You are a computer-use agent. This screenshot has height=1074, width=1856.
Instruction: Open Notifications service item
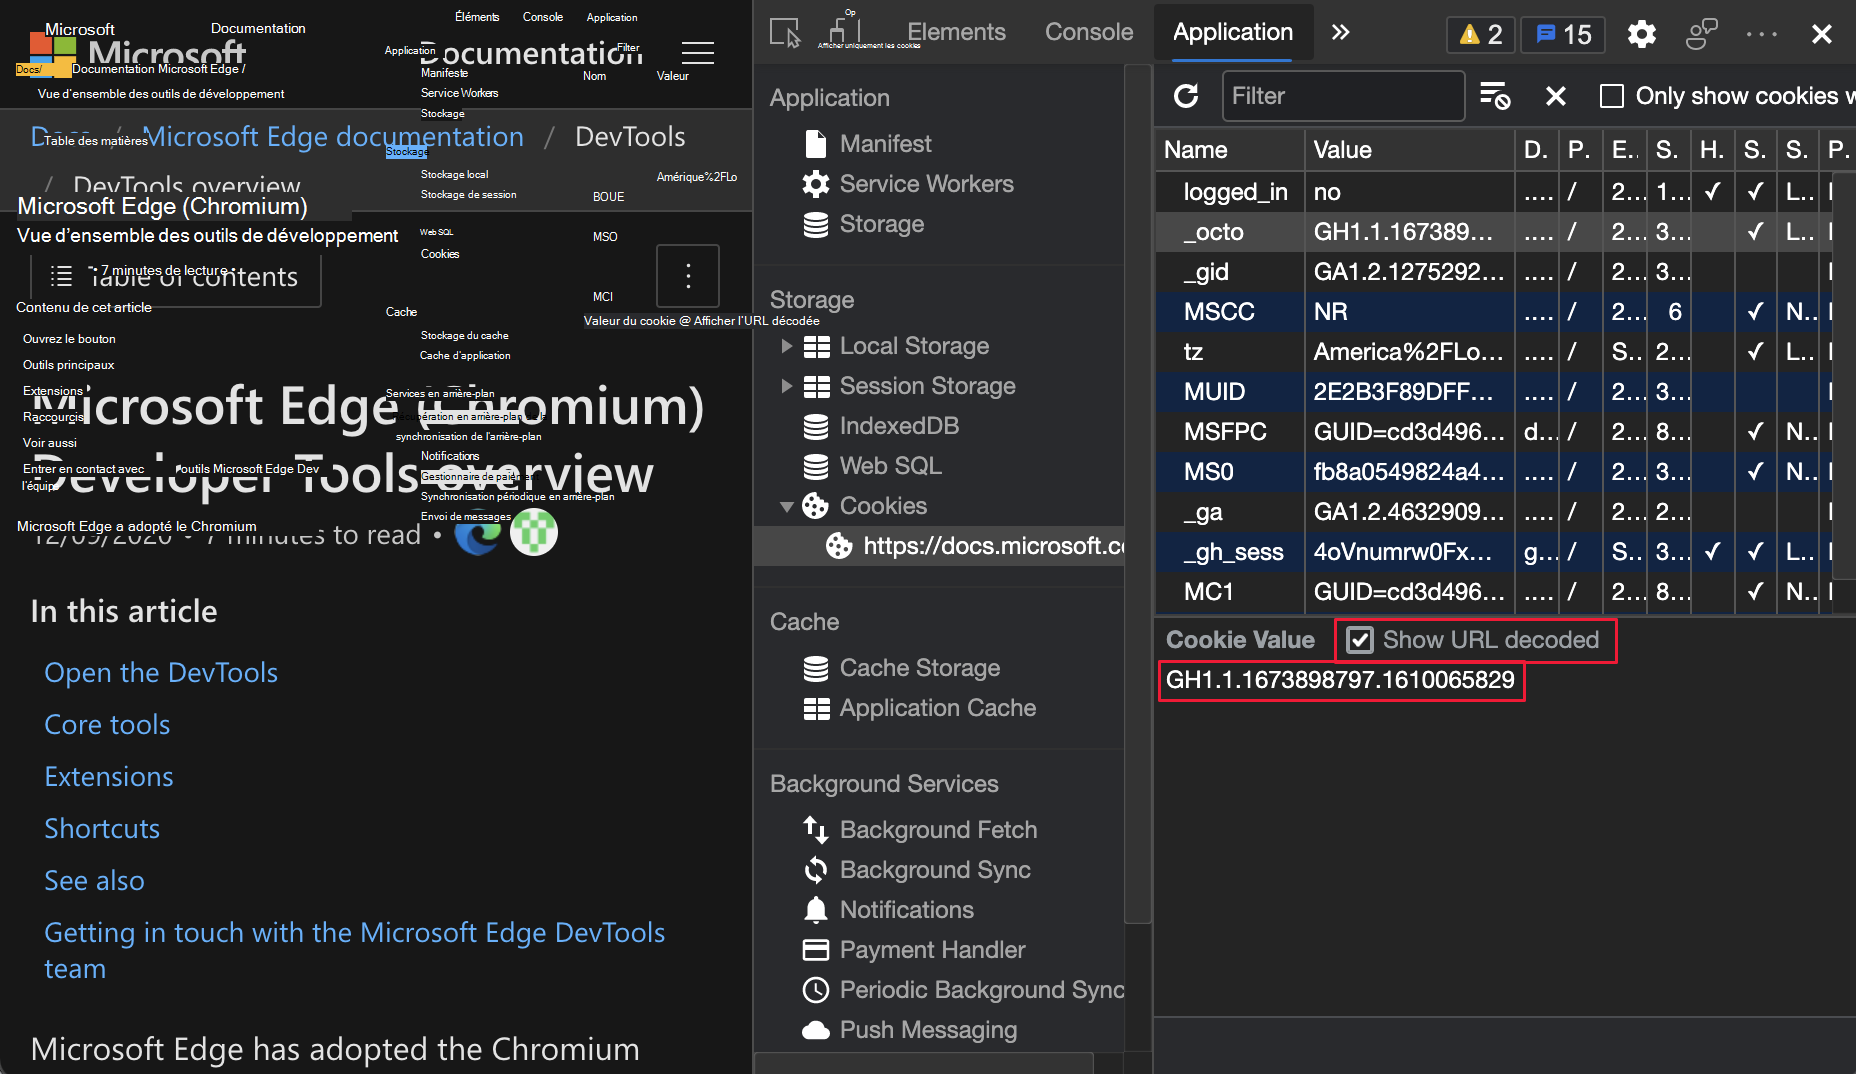tap(906, 910)
